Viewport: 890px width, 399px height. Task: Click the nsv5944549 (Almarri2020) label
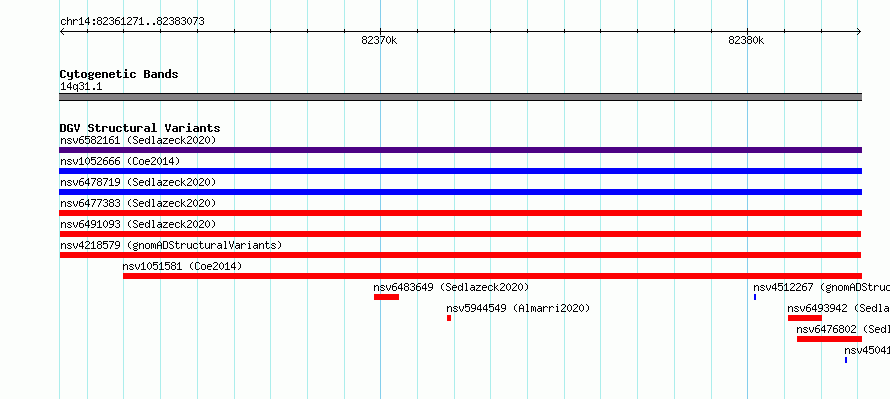[x=518, y=308]
